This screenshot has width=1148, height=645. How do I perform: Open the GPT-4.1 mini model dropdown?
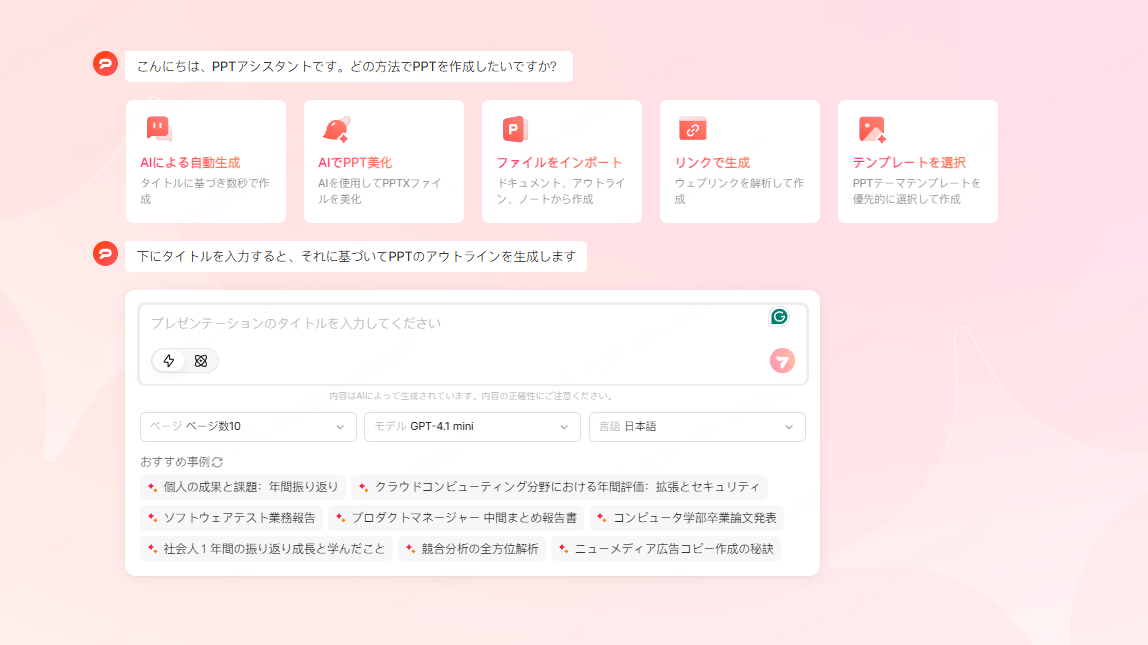pyautogui.click(x=472, y=427)
